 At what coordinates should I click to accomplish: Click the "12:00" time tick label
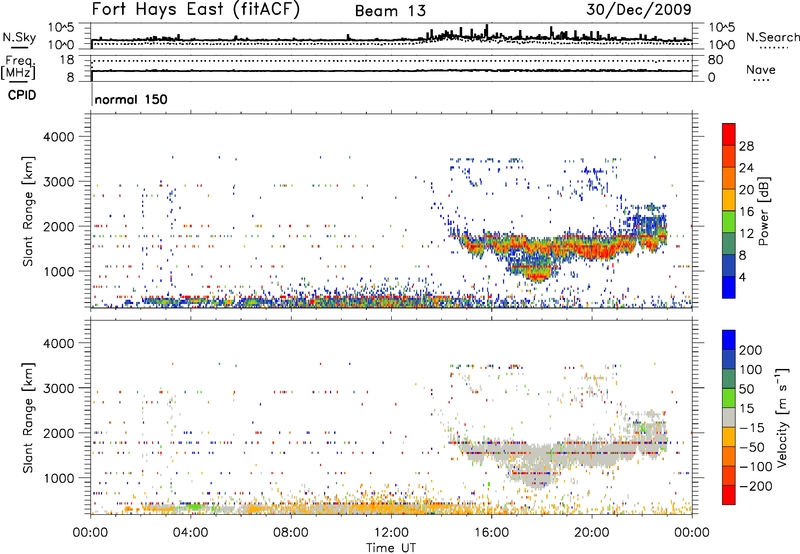391,533
